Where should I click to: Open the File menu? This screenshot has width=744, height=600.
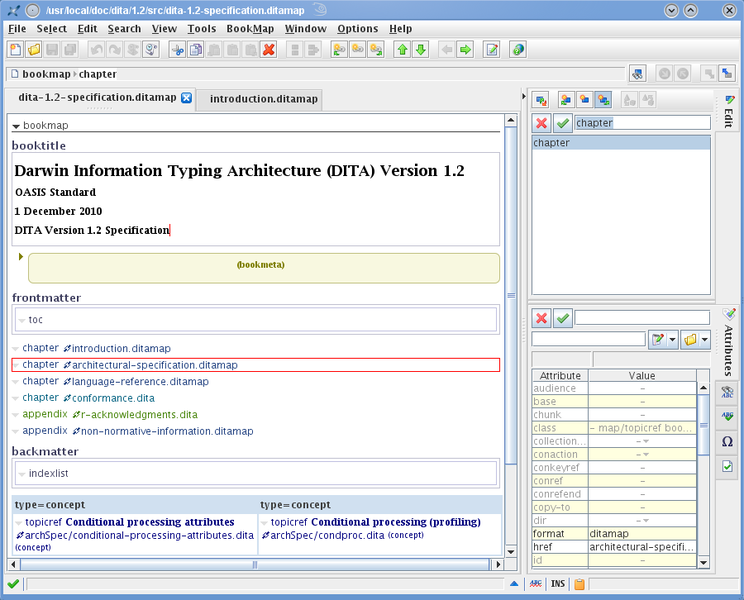17,29
